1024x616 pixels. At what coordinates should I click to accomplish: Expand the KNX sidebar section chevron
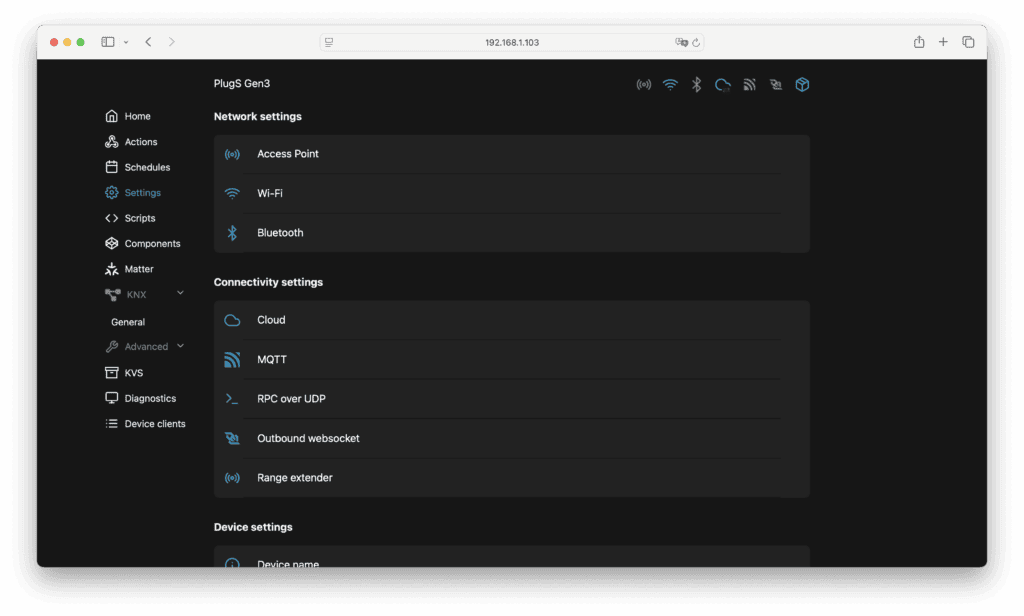coord(181,293)
